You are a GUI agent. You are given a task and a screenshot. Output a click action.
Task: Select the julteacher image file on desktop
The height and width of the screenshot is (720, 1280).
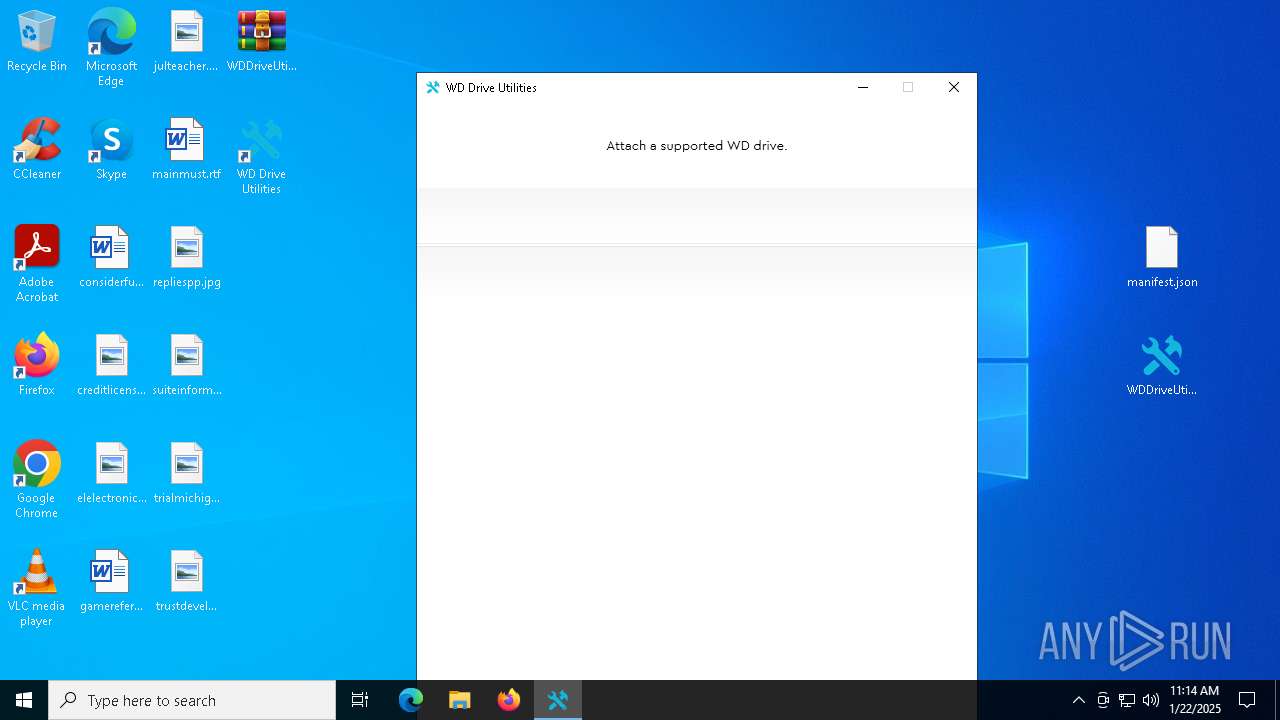[x=186, y=42]
